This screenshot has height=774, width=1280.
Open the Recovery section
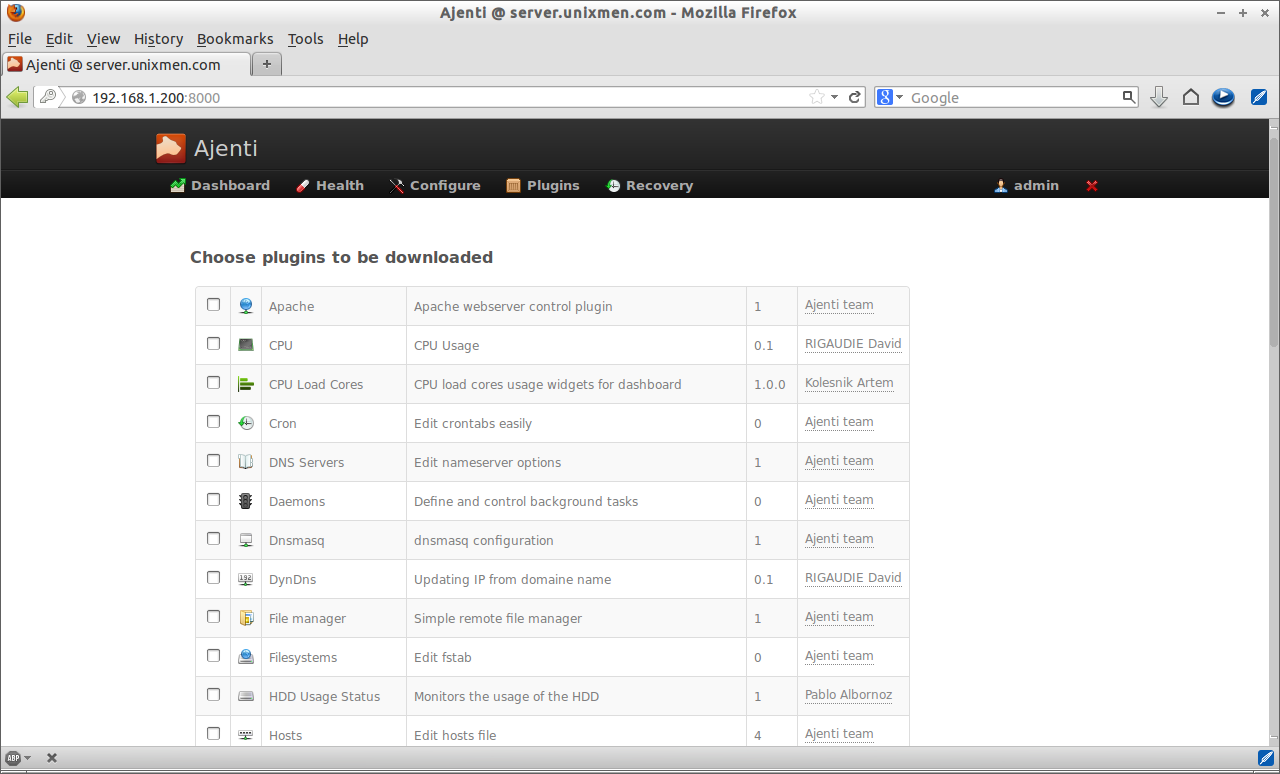(x=650, y=186)
